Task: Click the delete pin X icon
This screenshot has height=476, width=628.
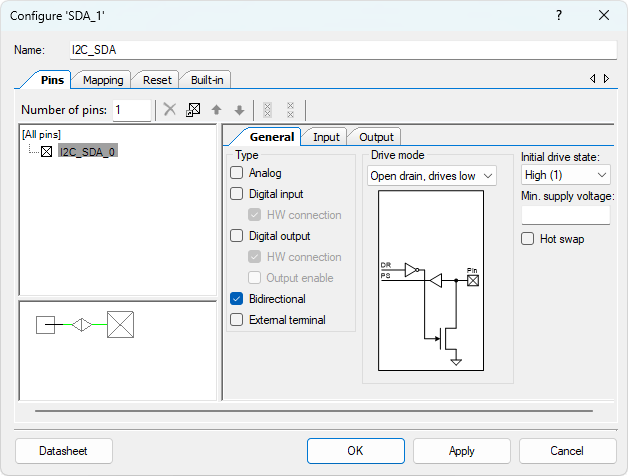Action: (170, 110)
